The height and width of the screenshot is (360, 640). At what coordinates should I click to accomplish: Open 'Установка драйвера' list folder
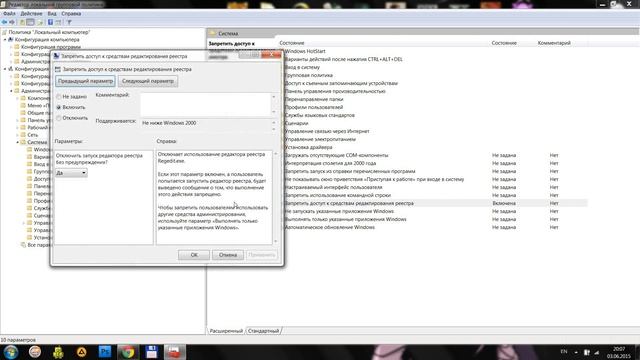click(x=308, y=147)
